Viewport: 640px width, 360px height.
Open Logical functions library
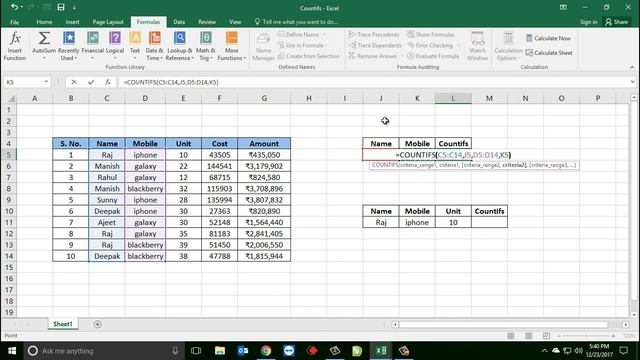pyautogui.click(x=115, y=46)
